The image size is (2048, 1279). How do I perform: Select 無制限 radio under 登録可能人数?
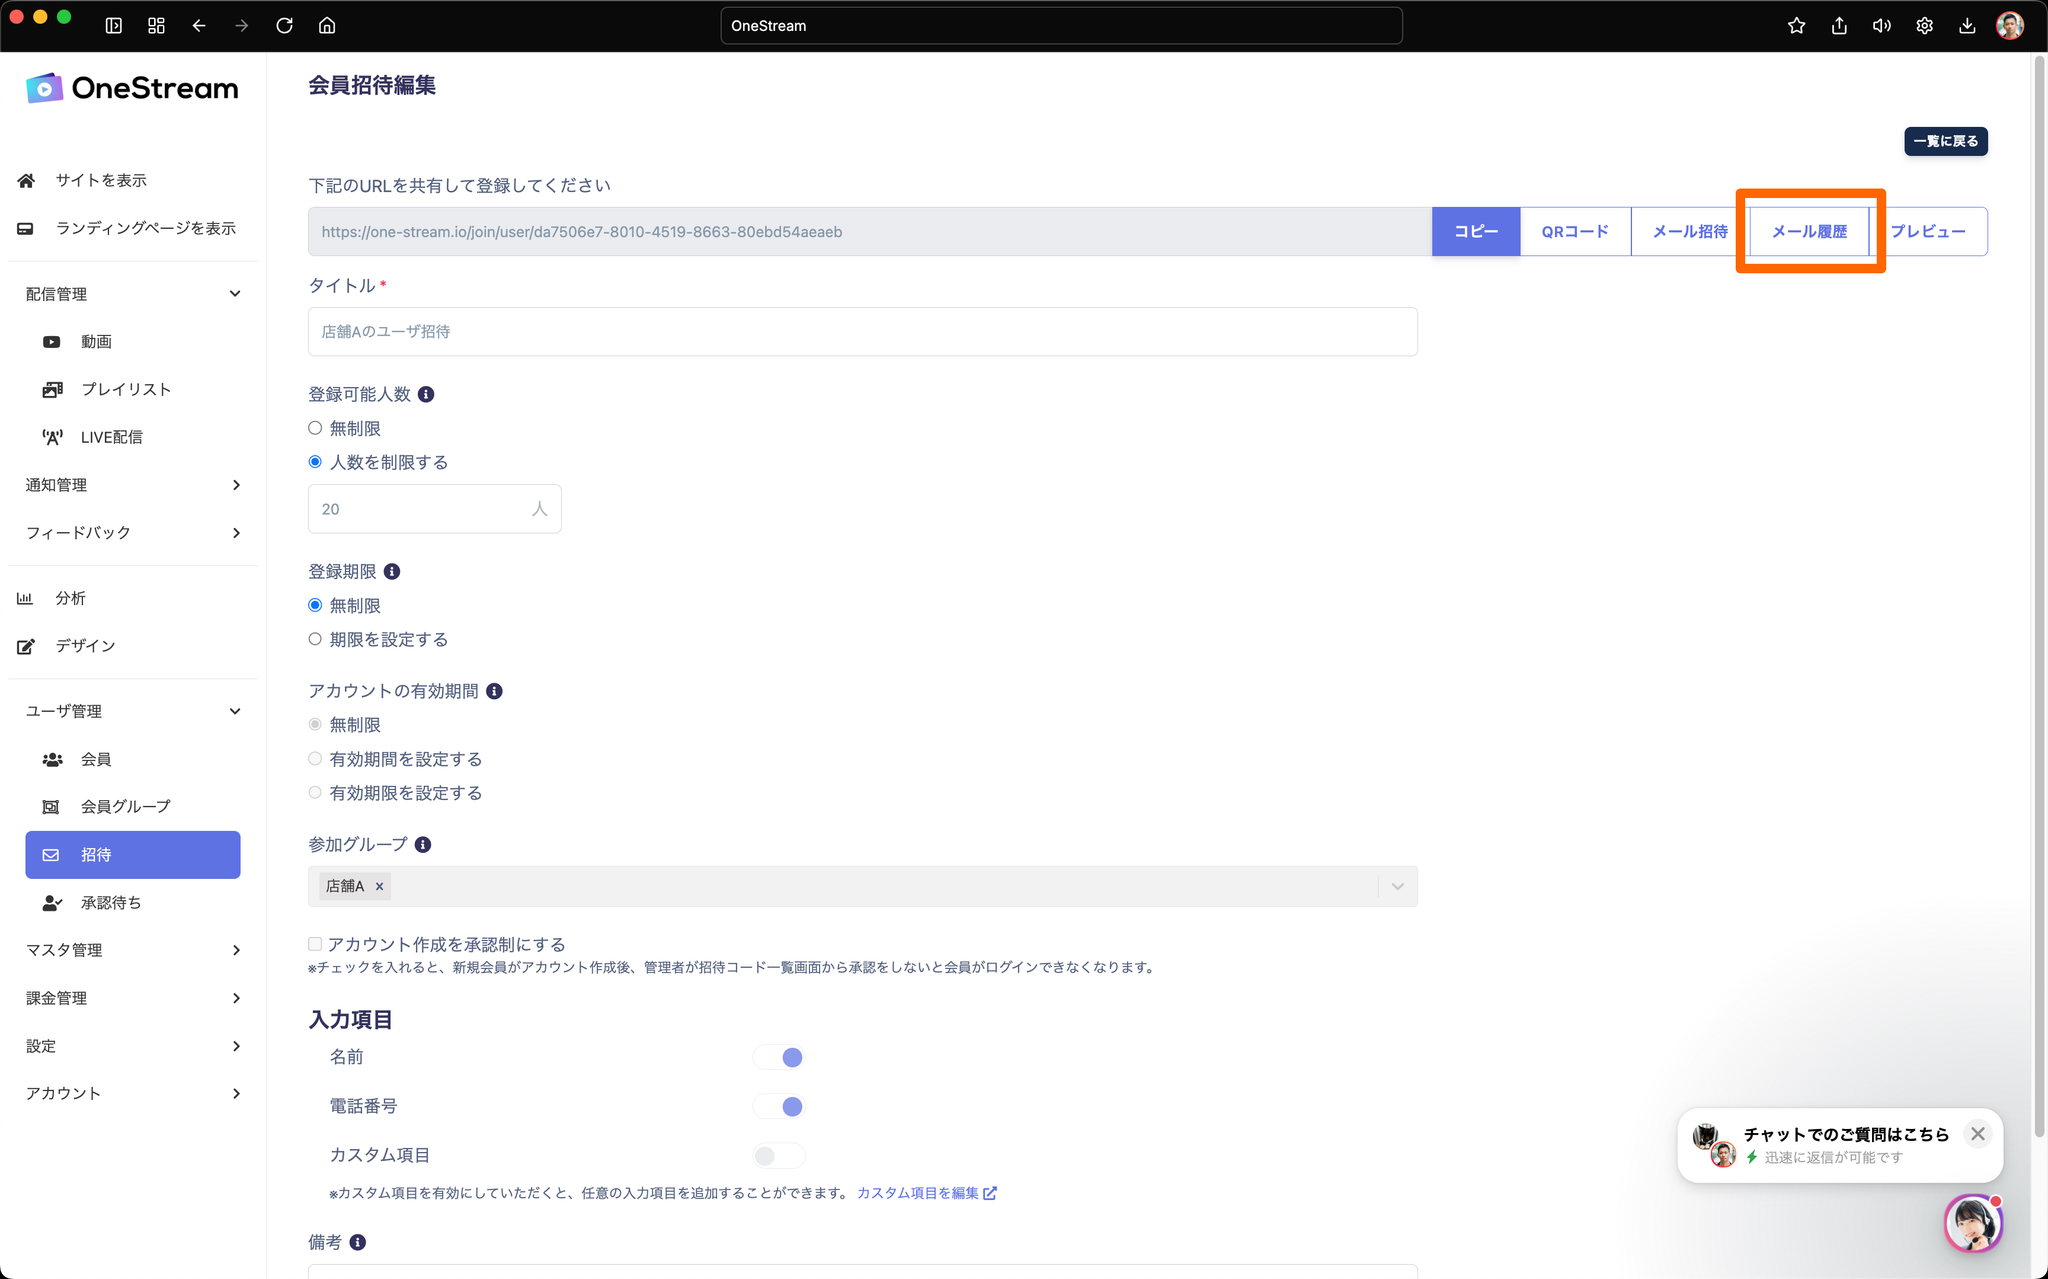[315, 428]
